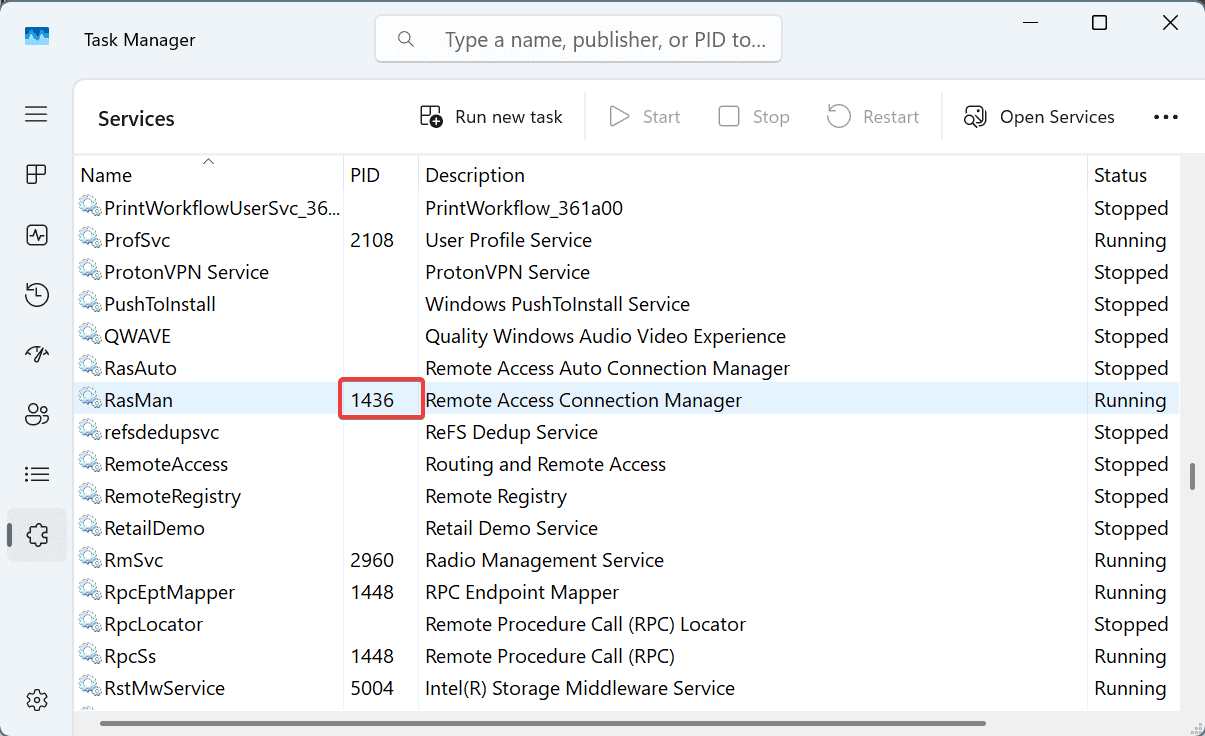Click Open Services button
The width and height of the screenshot is (1205, 736).
(x=1039, y=117)
